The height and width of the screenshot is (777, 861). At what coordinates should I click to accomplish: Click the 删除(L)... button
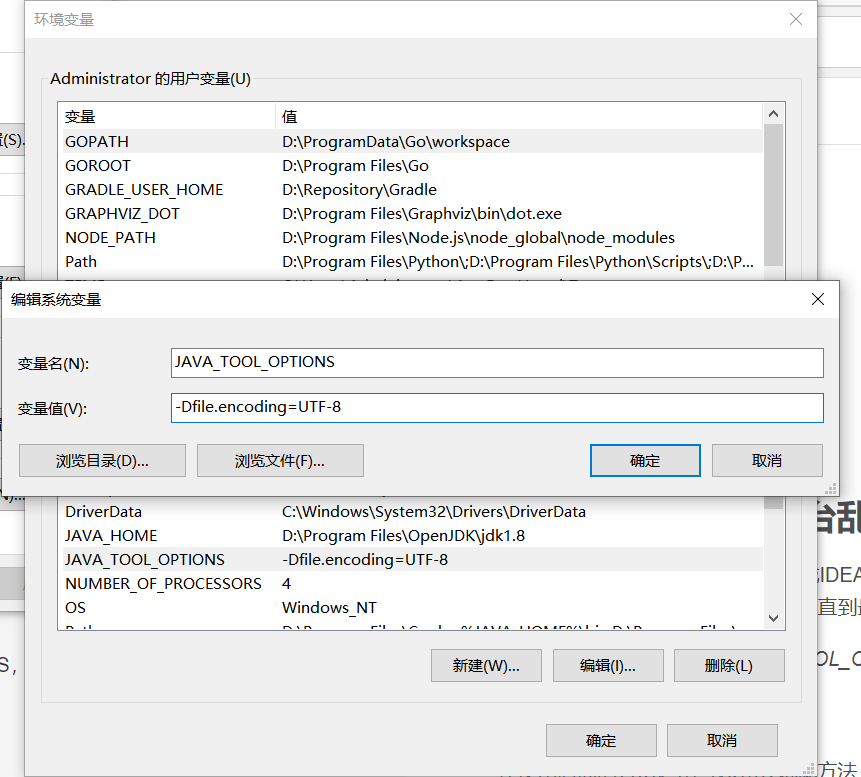(x=729, y=665)
